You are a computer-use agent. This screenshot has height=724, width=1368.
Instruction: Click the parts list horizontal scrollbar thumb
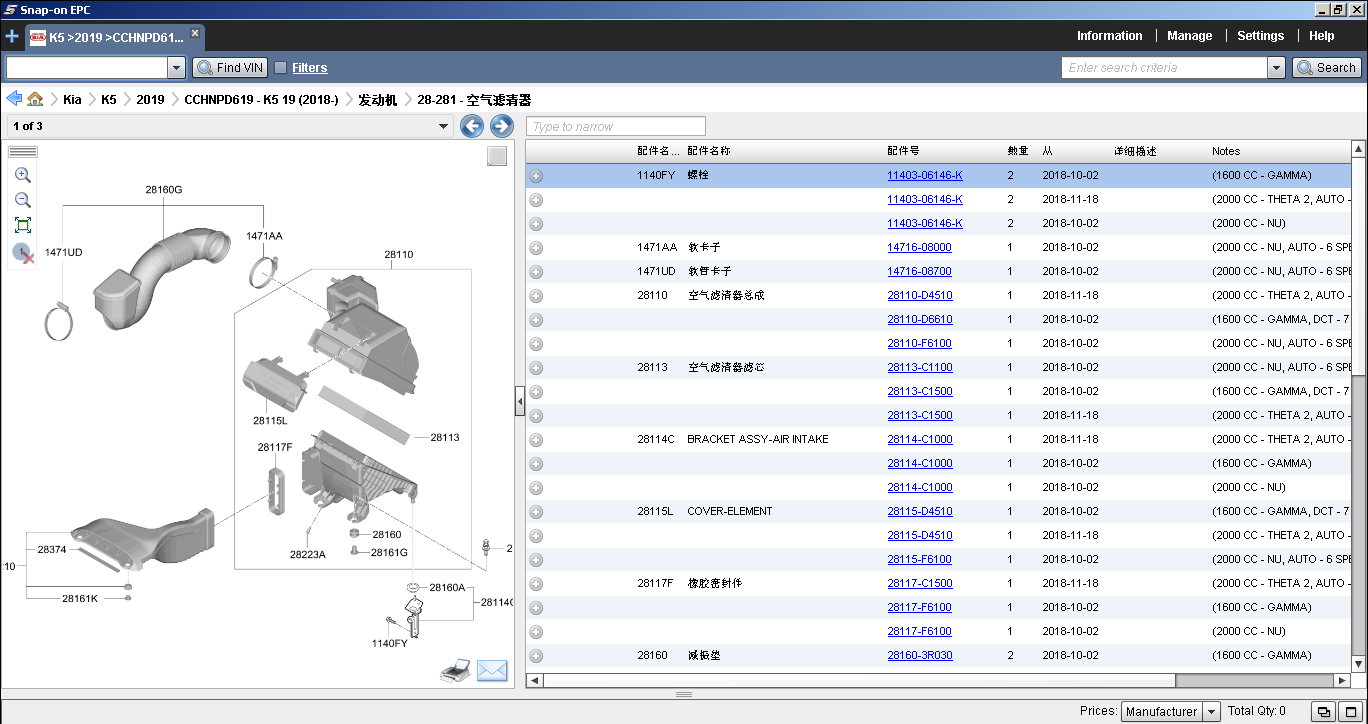click(x=858, y=680)
